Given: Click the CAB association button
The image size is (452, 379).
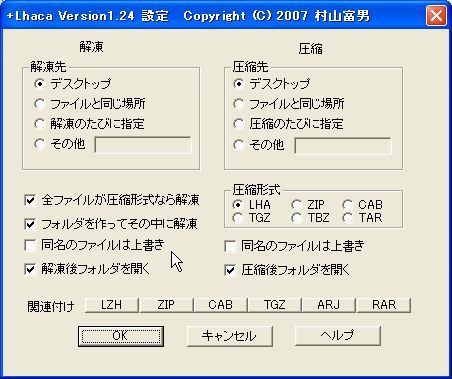Looking at the screenshot, I should pyautogui.click(x=221, y=305).
